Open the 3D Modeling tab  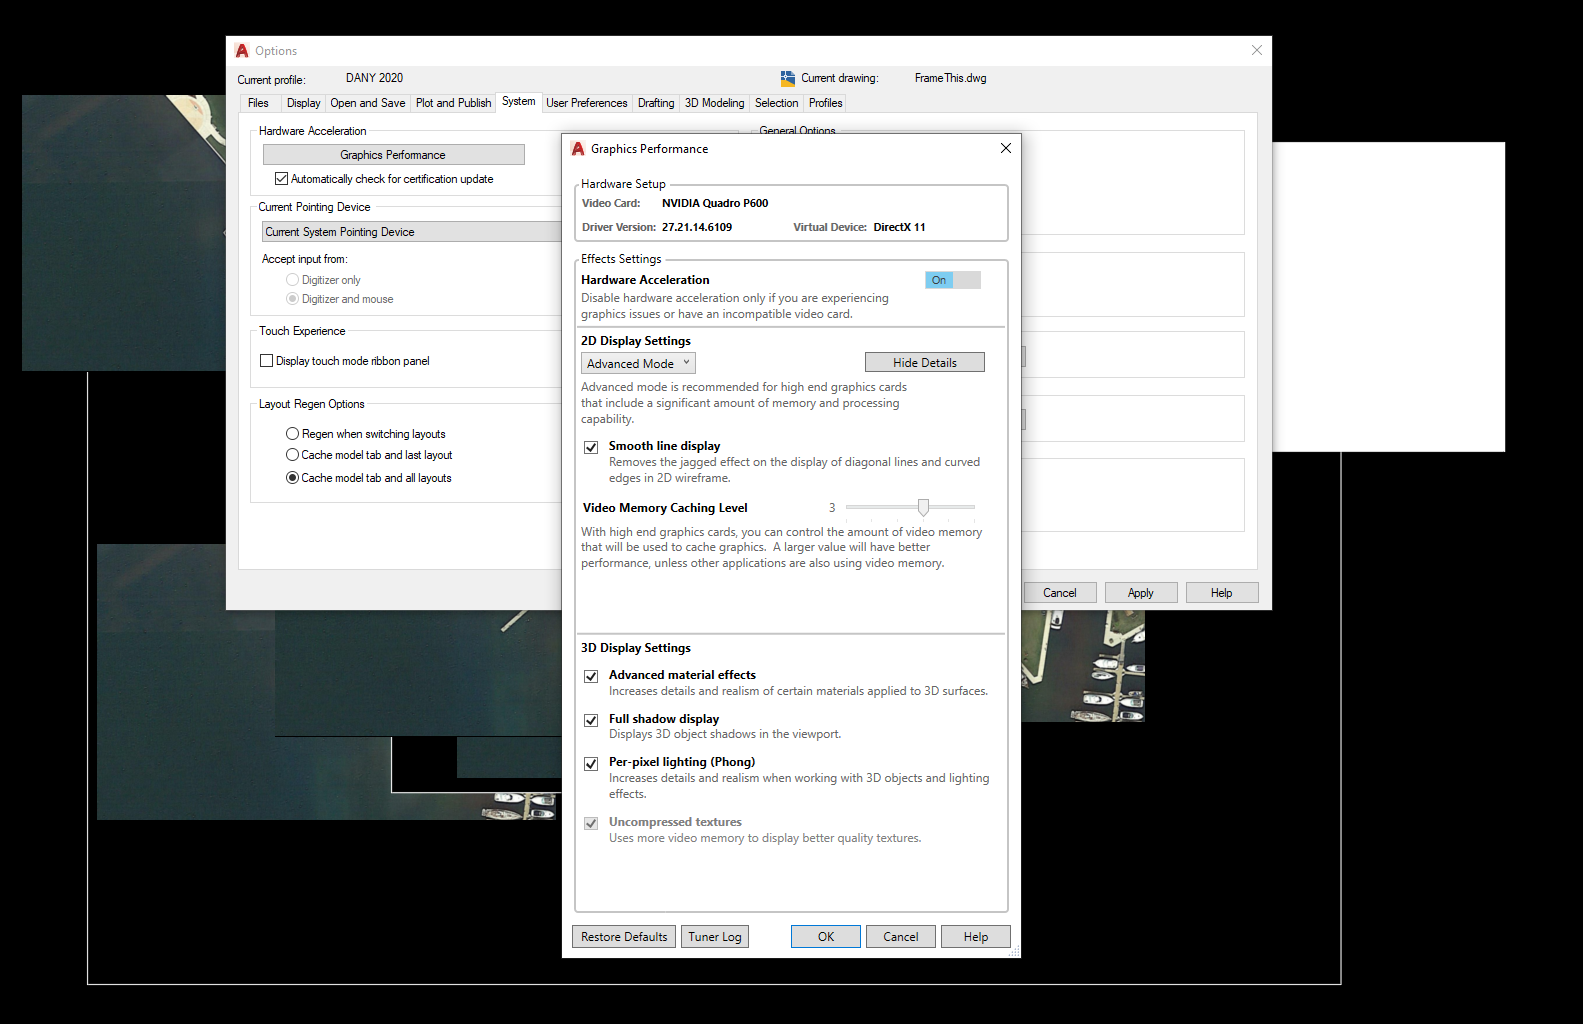[x=714, y=103]
